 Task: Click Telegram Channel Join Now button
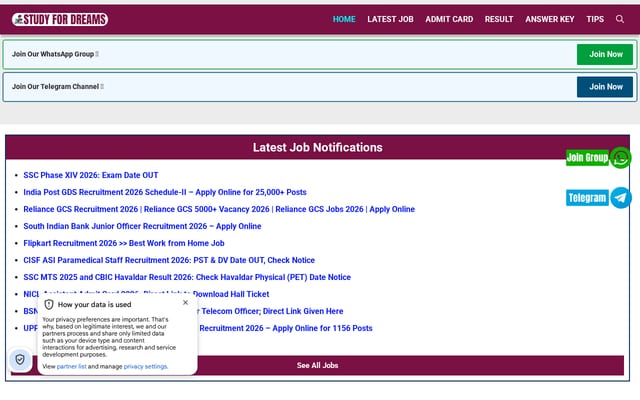[605, 87]
